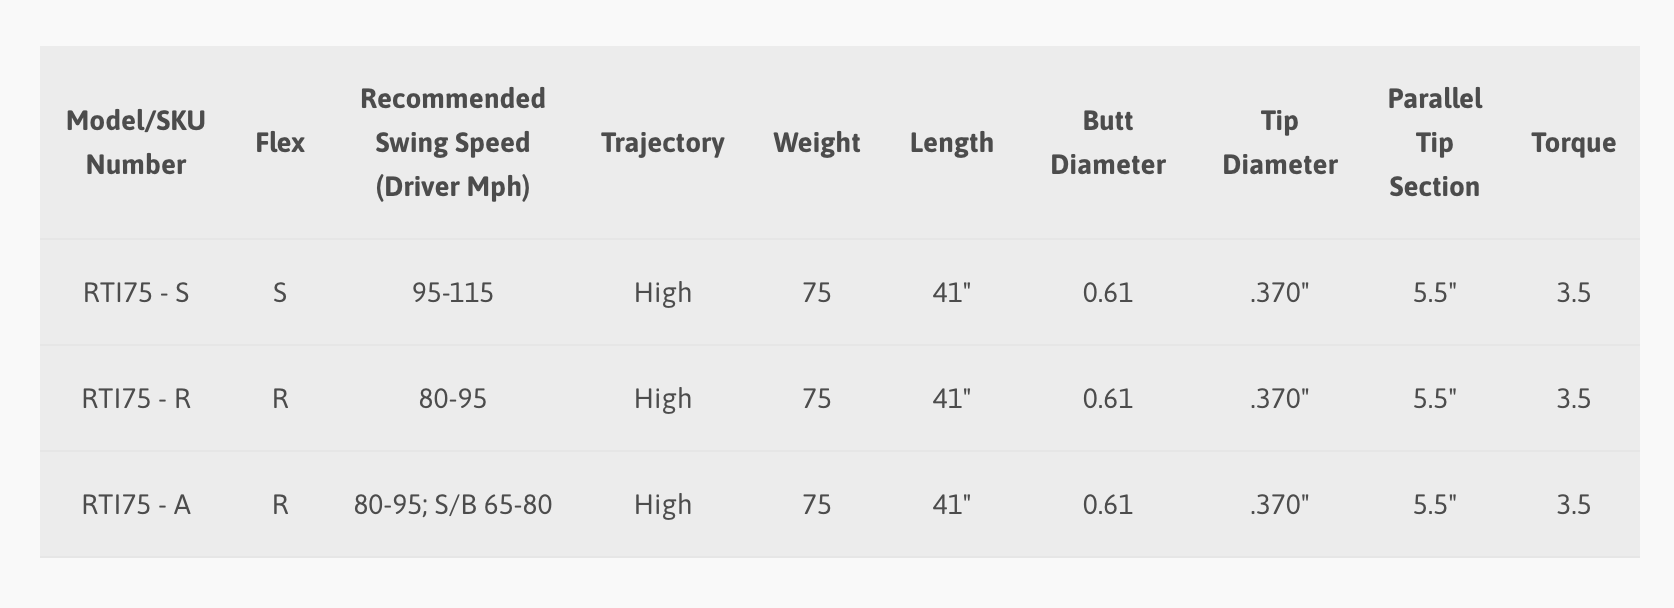Select the RTI75 - R model cell

coord(136,398)
